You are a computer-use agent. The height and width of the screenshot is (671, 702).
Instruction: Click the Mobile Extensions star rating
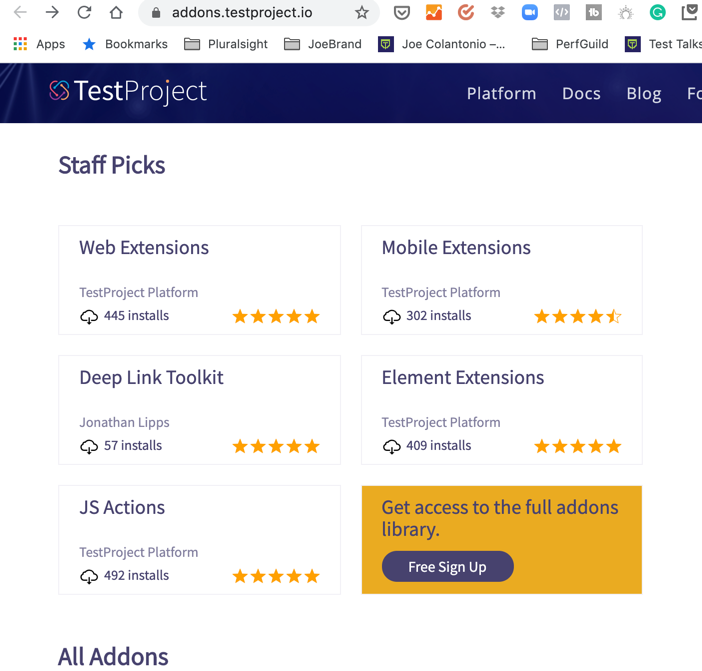(x=578, y=316)
